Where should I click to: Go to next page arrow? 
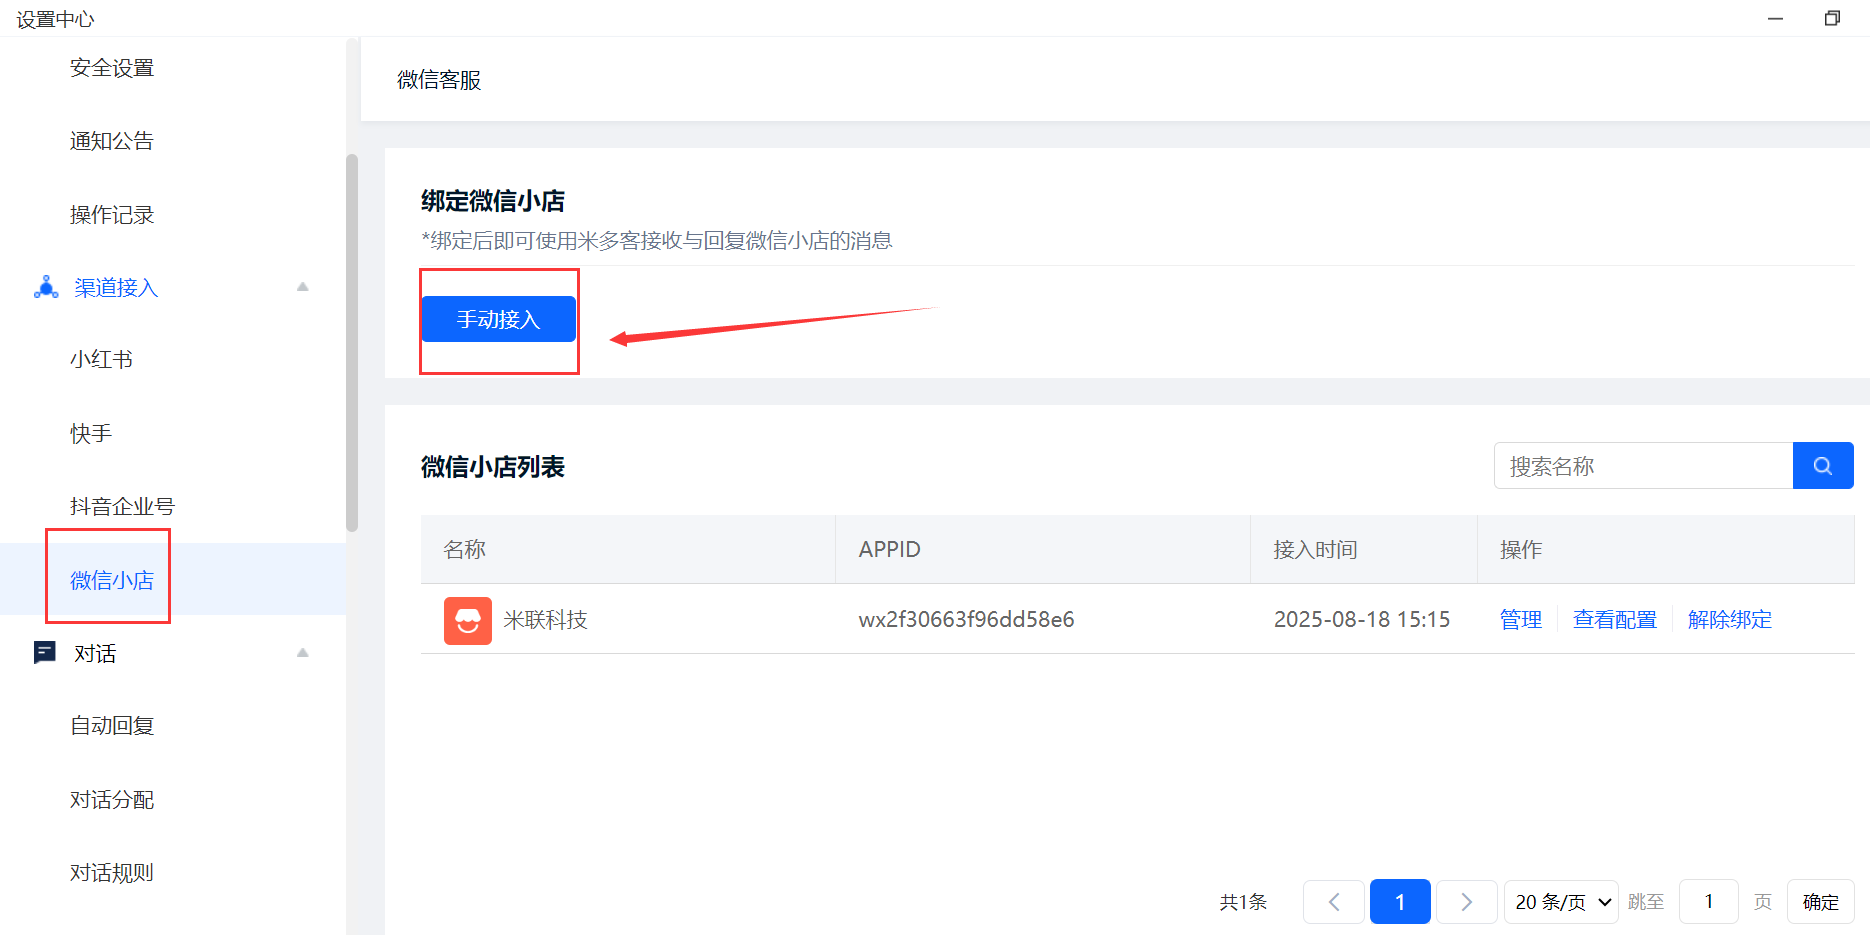(1466, 902)
